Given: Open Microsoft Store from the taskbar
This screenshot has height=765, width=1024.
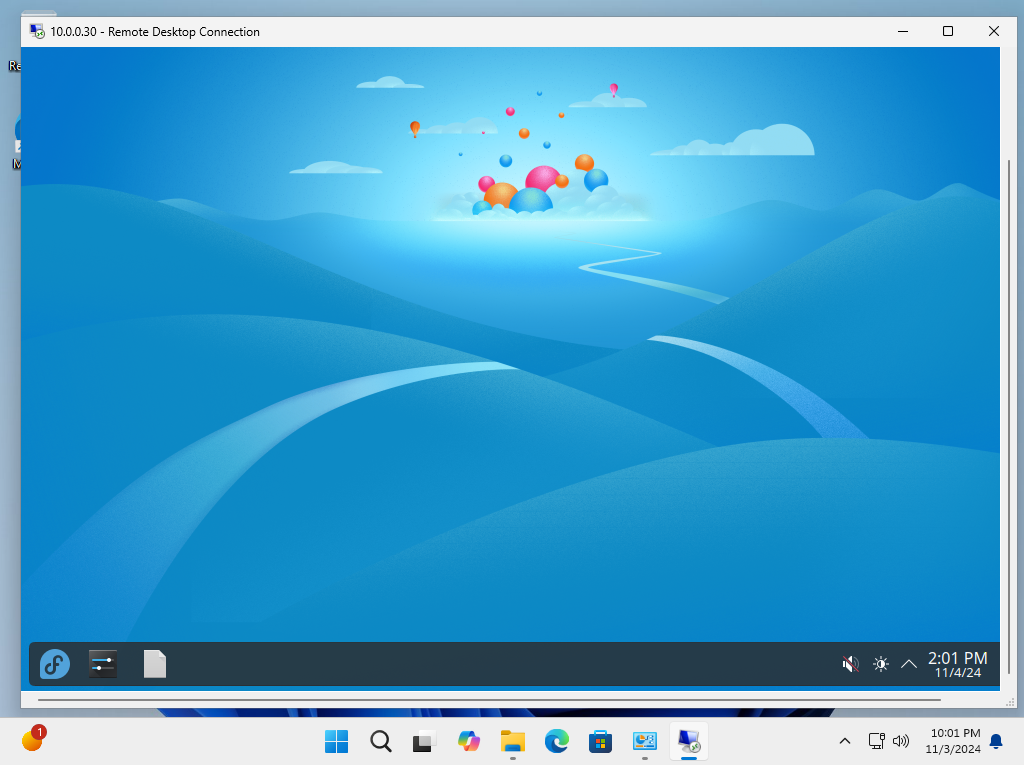Looking at the screenshot, I should click(x=600, y=741).
